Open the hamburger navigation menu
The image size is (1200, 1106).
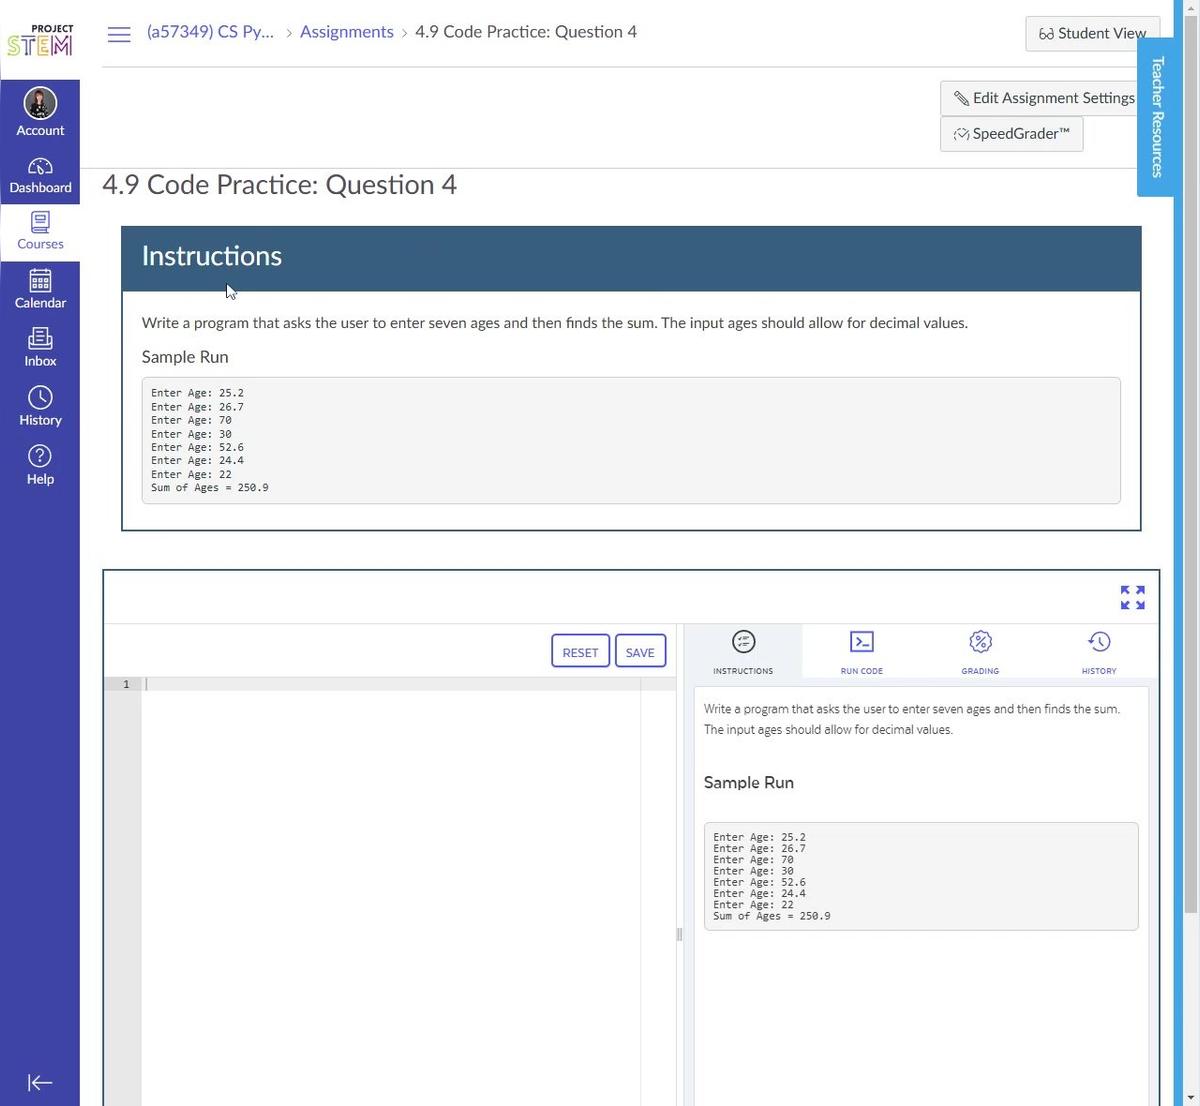(119, 33)
